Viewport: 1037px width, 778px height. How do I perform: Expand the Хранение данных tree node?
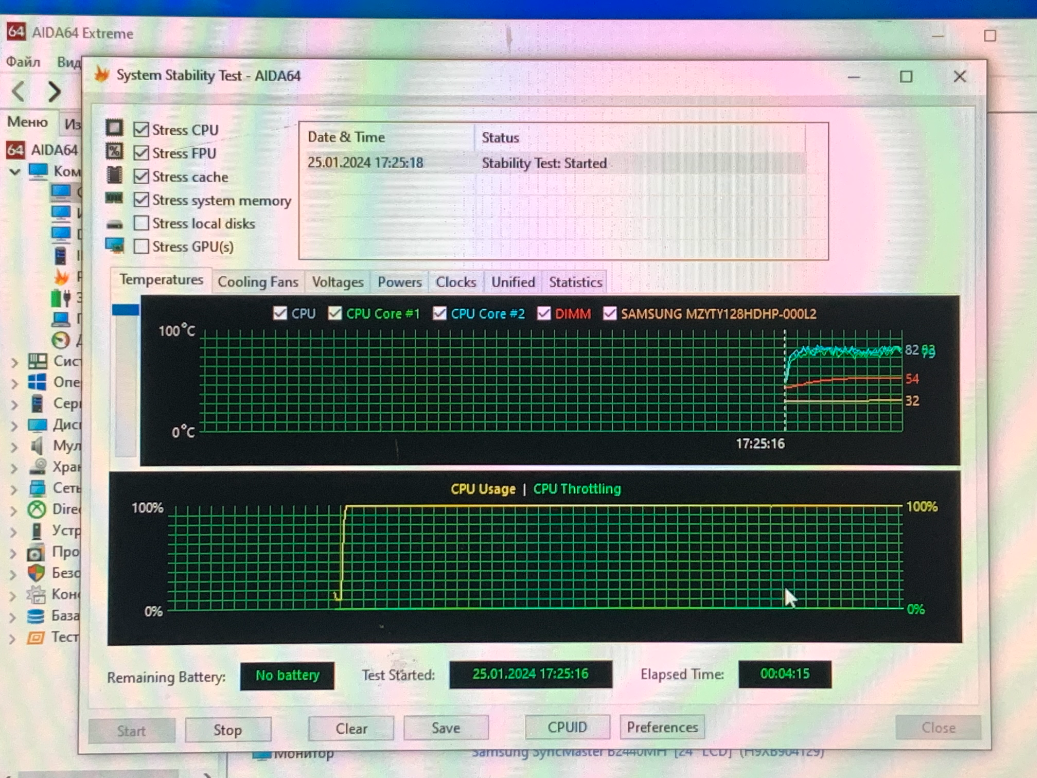[14, 468]
